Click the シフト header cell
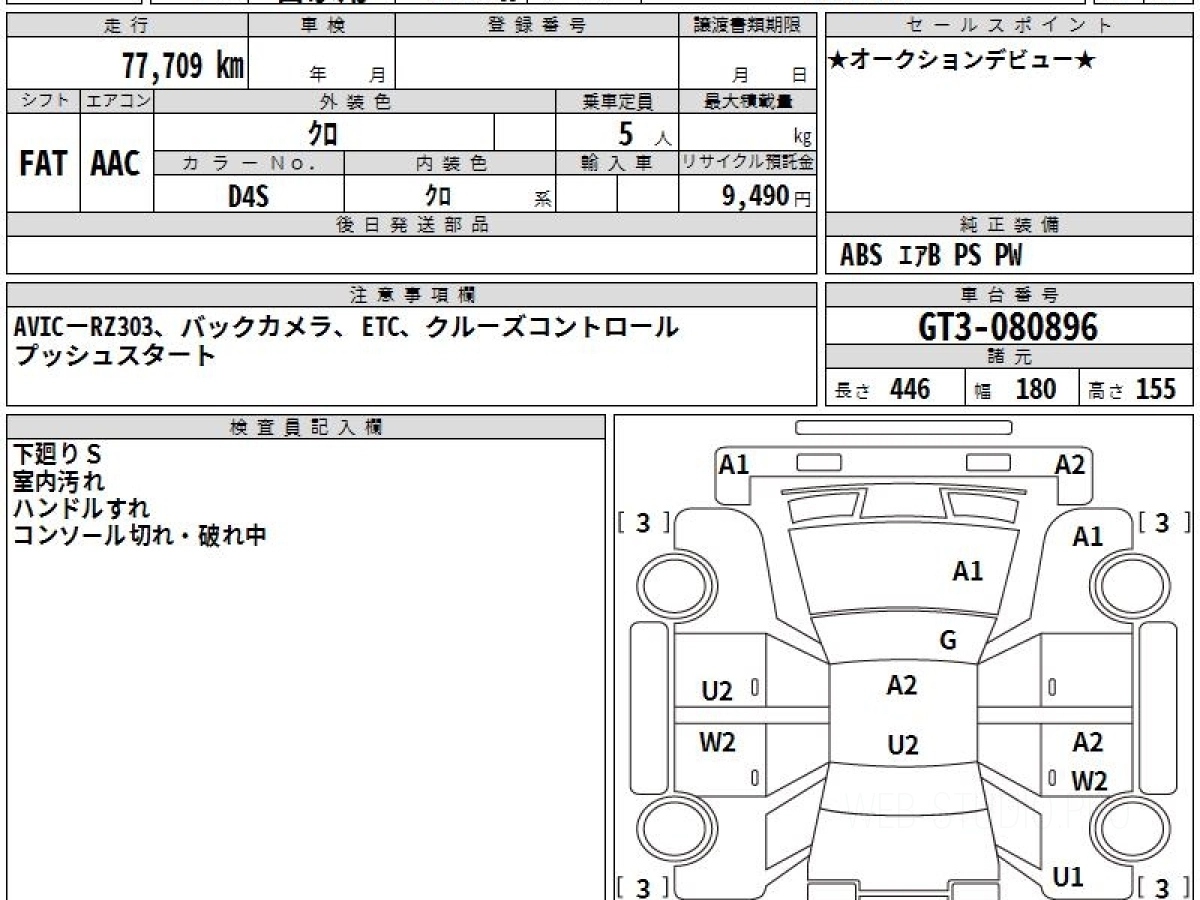The height and width of the screenshot is (900, 1200). (43, 101)
